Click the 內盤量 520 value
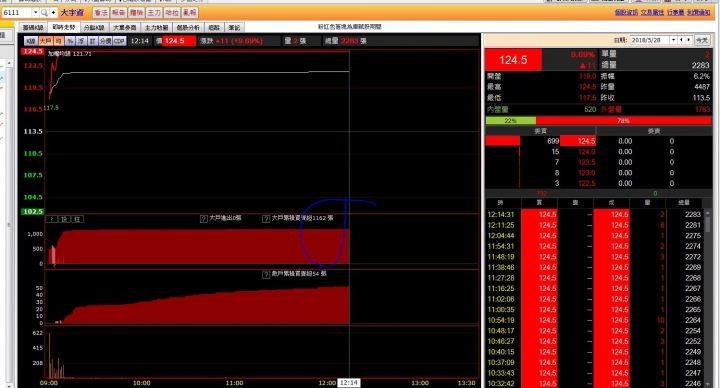 (590, 109)
